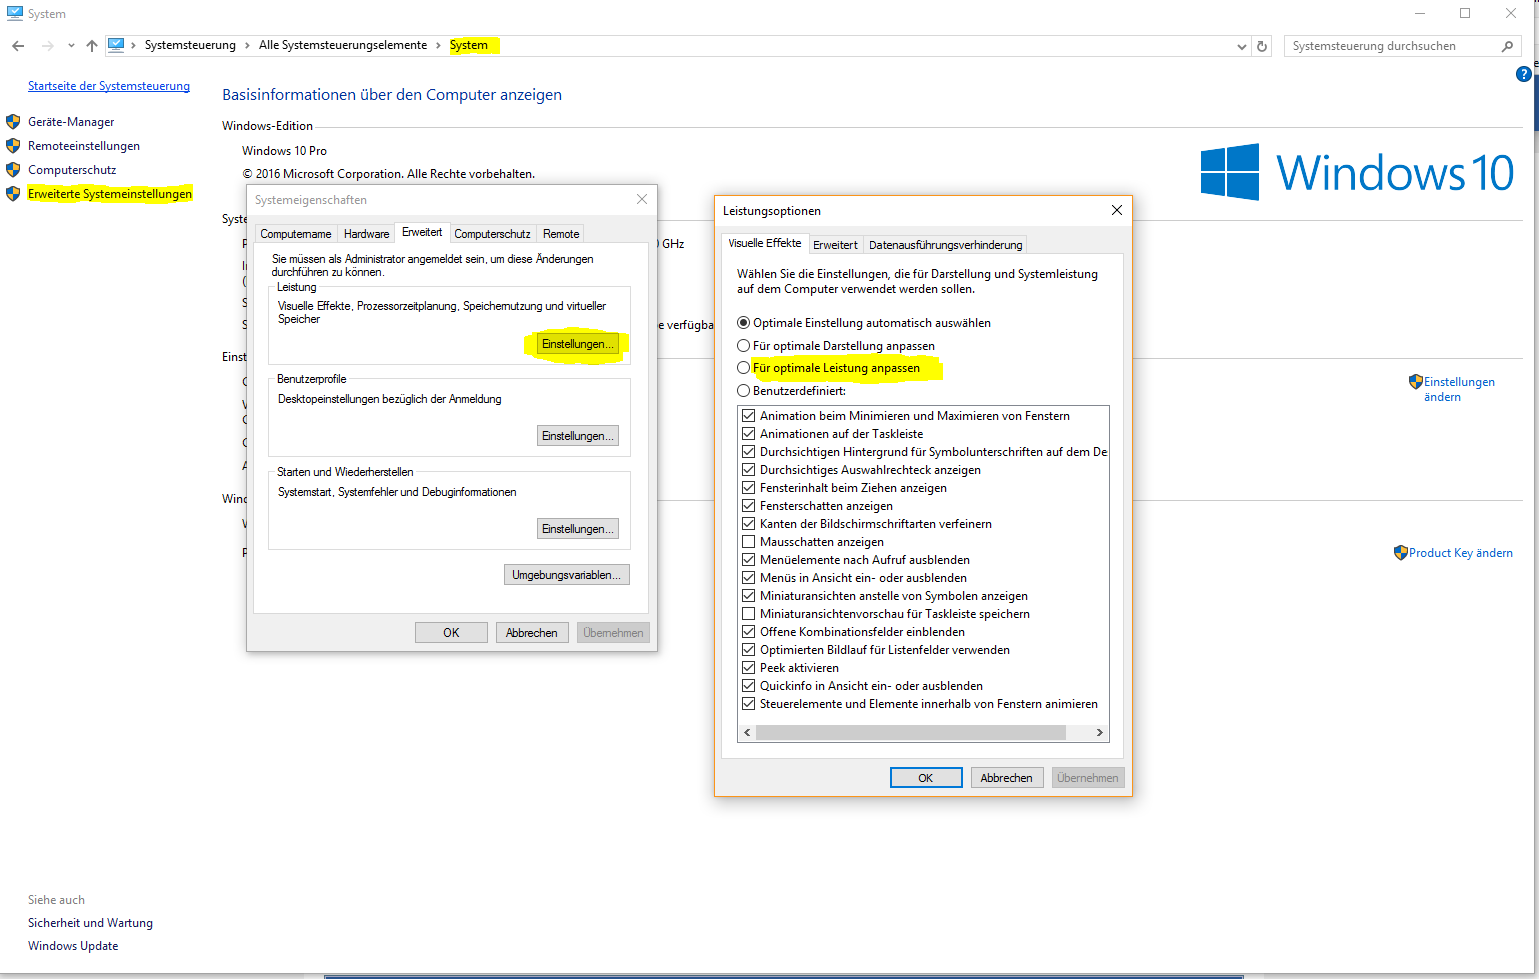The image size is (1539, 979).
Task: Select the Benutzerdefiniert radio option
Action: [743, 391]
